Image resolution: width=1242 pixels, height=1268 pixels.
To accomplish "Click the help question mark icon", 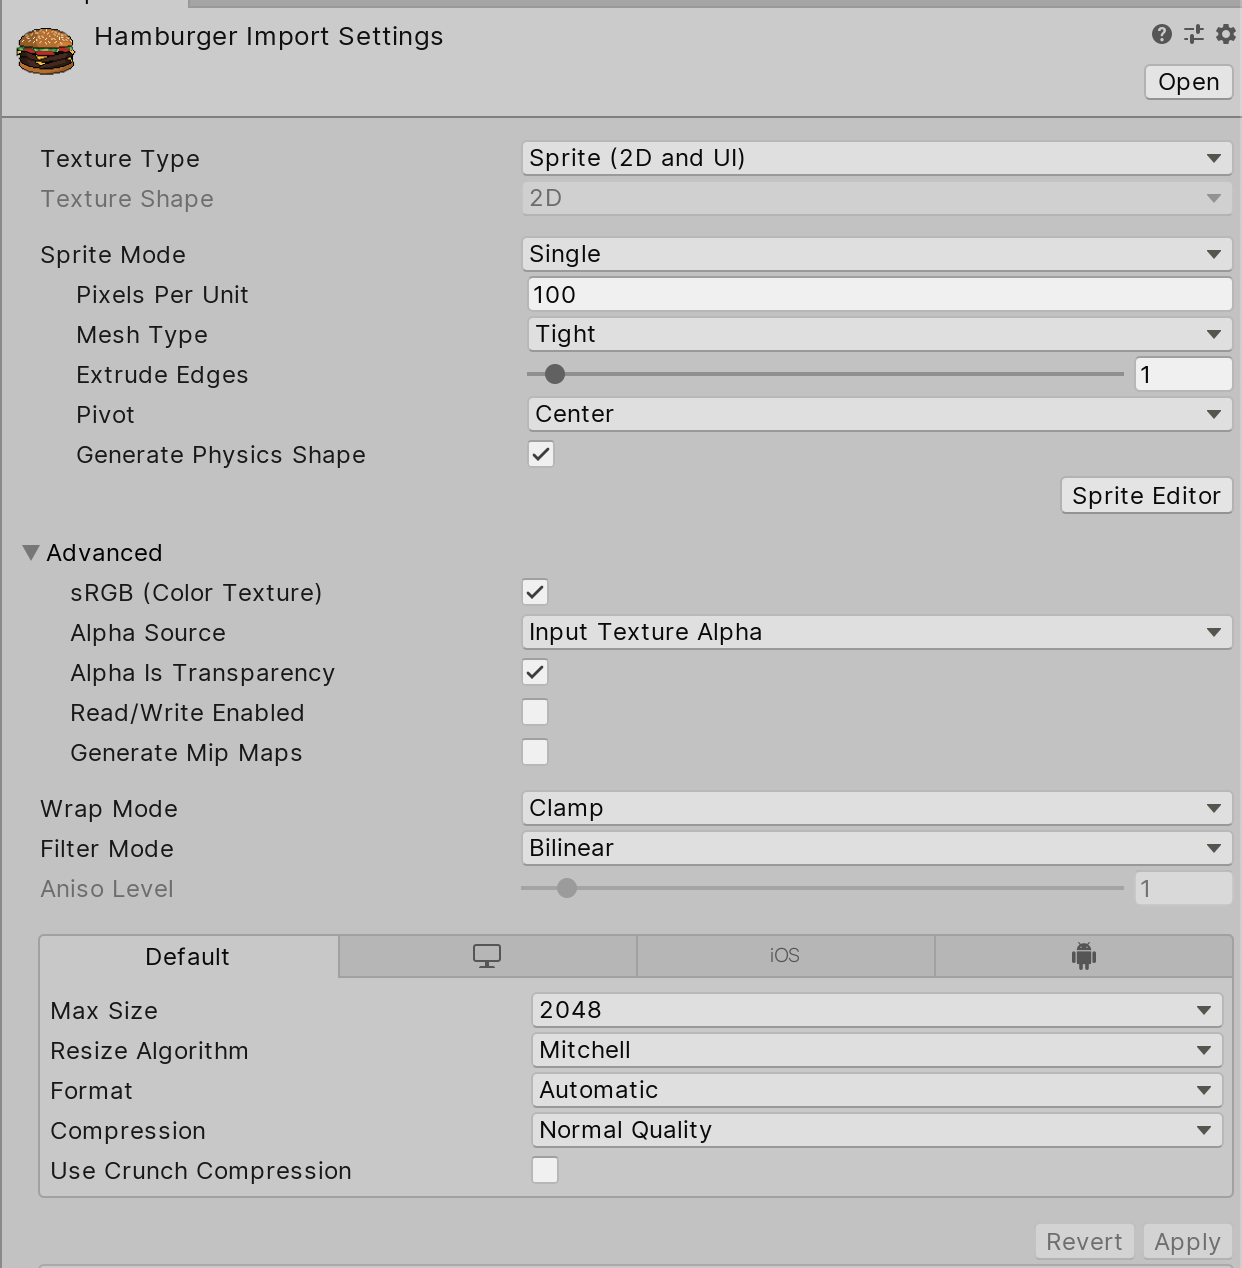I will pyautogui.click(x=1161, y=35).
